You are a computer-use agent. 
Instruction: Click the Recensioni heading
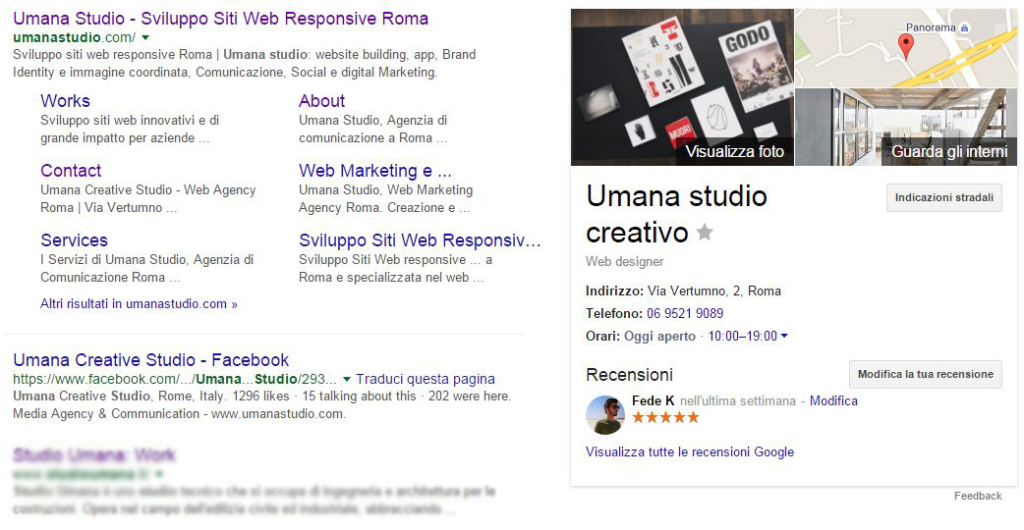(x=629, y=375)
